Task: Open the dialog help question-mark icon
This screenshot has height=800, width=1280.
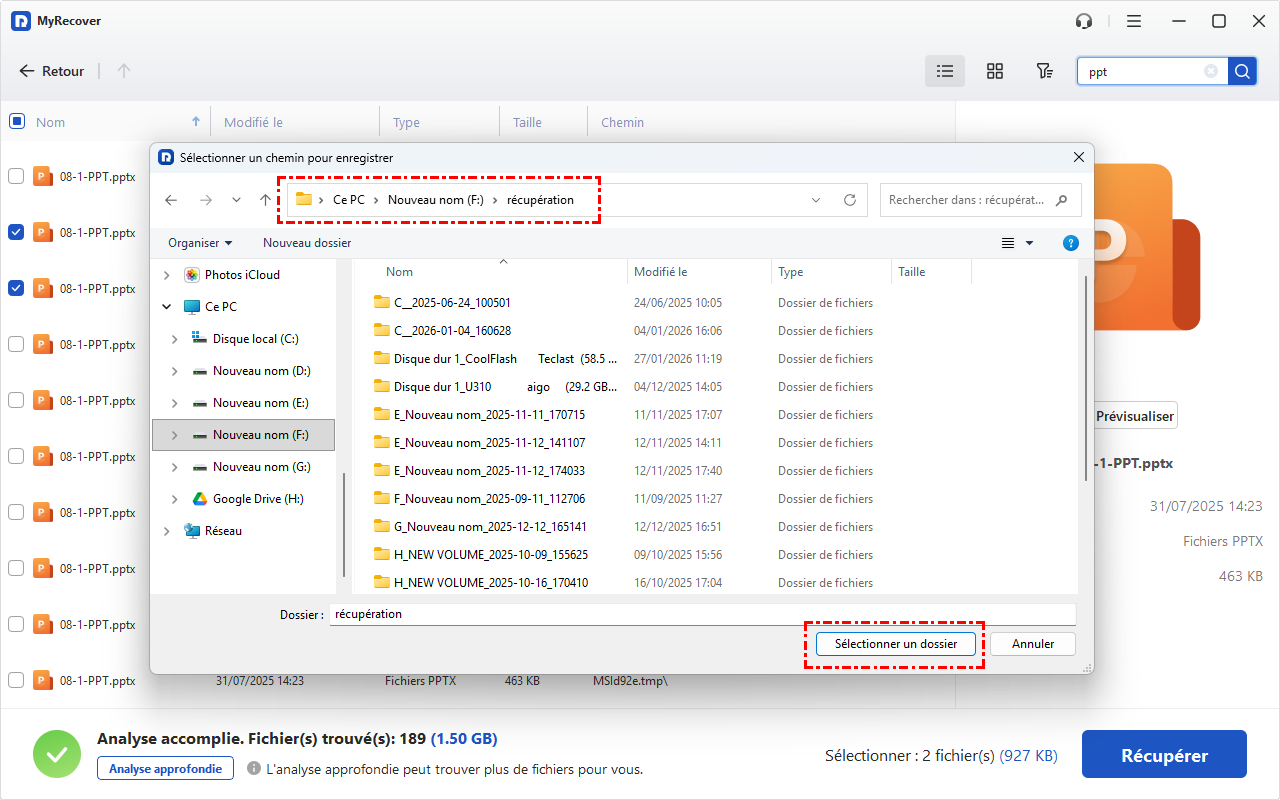Action: [1070, 243]
